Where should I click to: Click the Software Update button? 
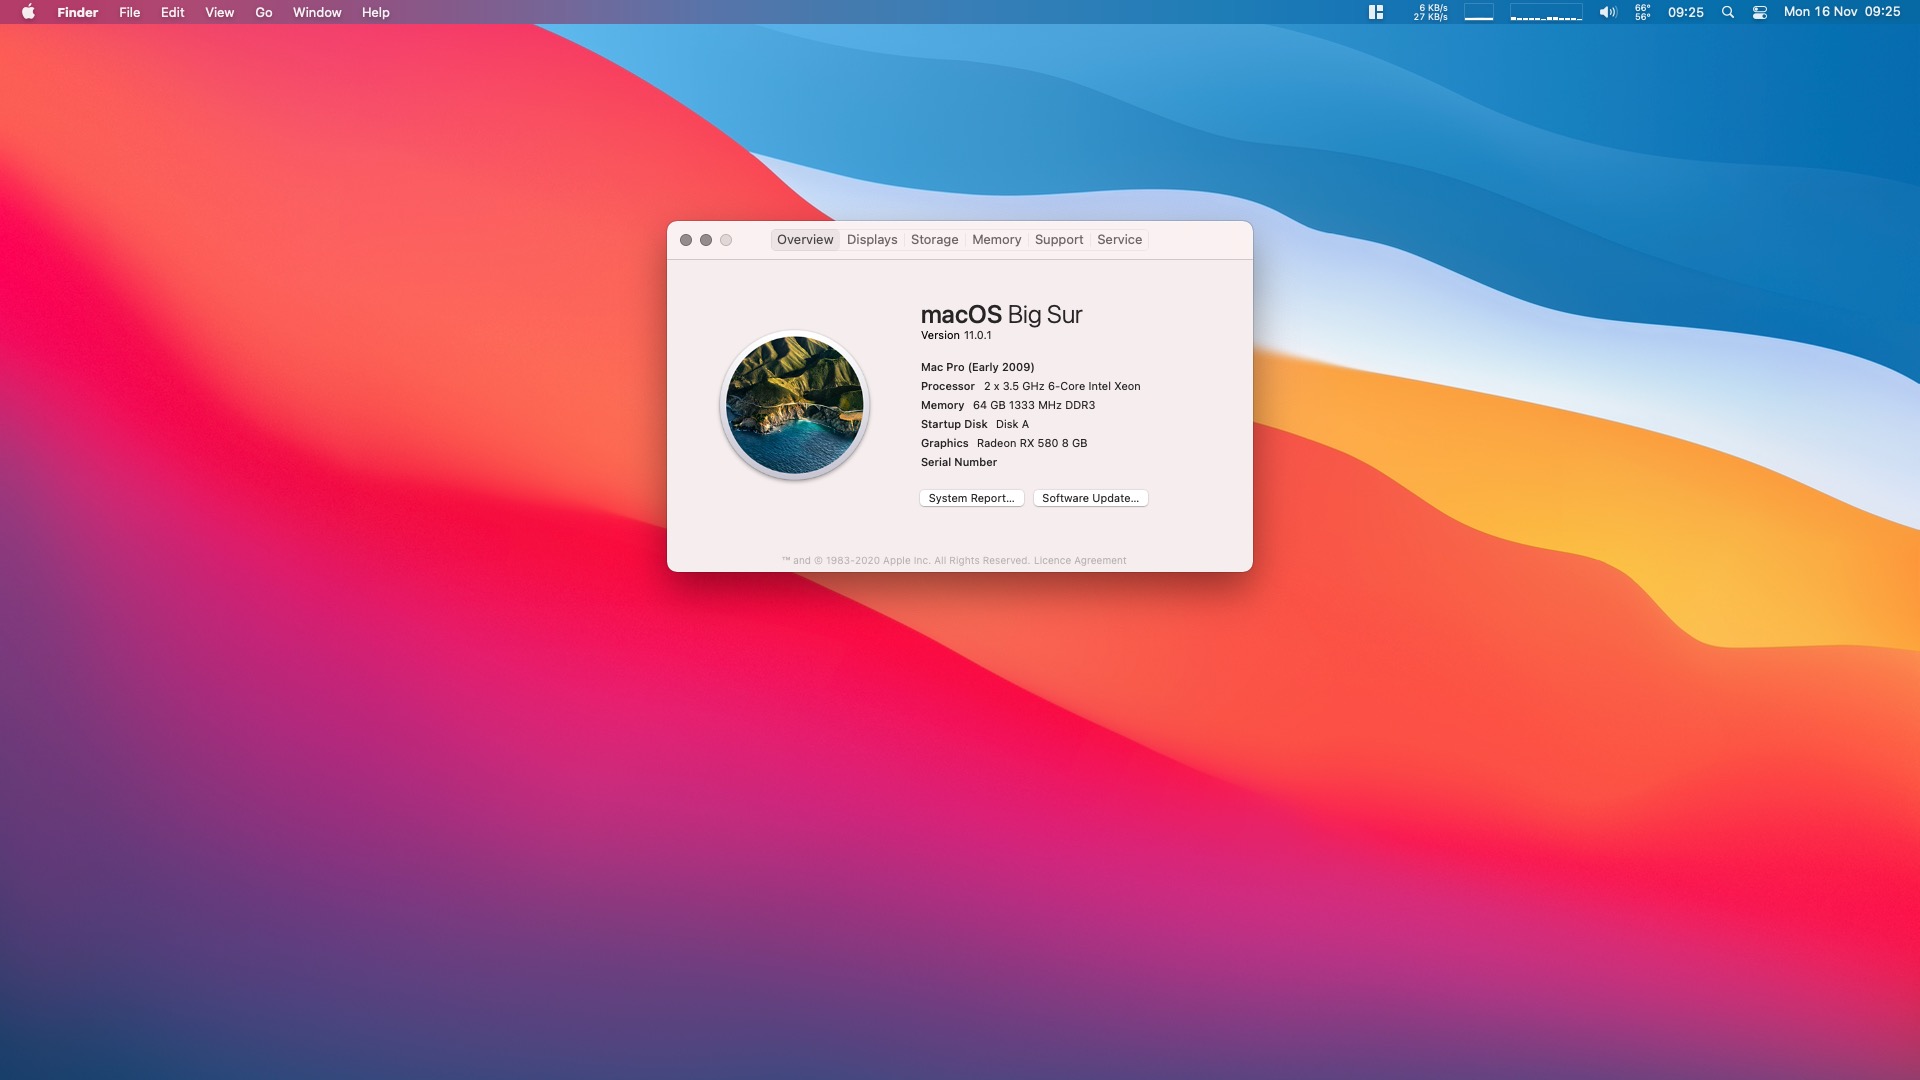[1090, 498]
